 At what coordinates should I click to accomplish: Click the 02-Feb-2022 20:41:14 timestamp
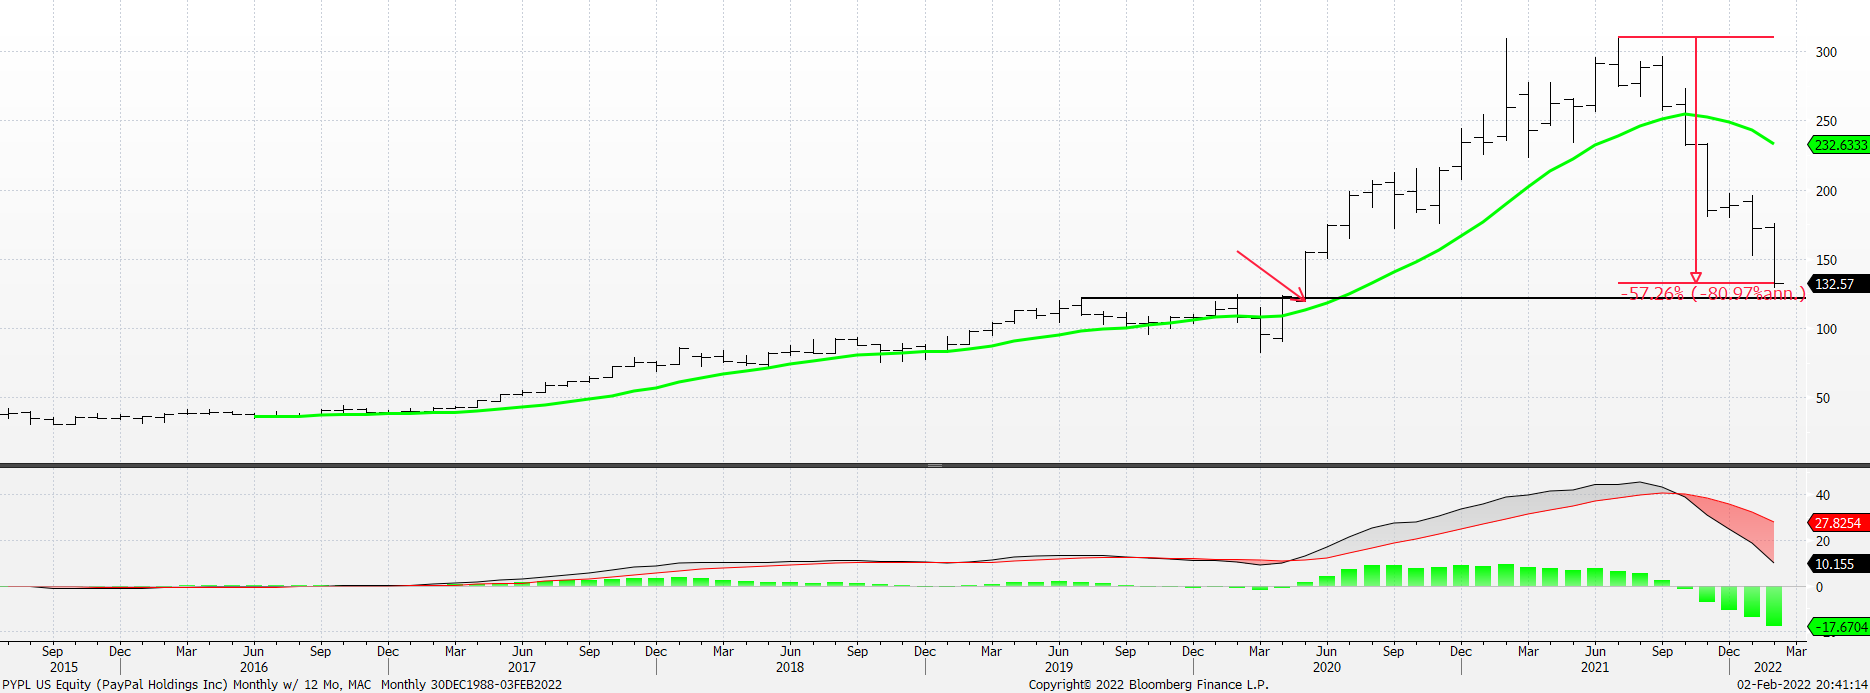[x=1802, y=685]
